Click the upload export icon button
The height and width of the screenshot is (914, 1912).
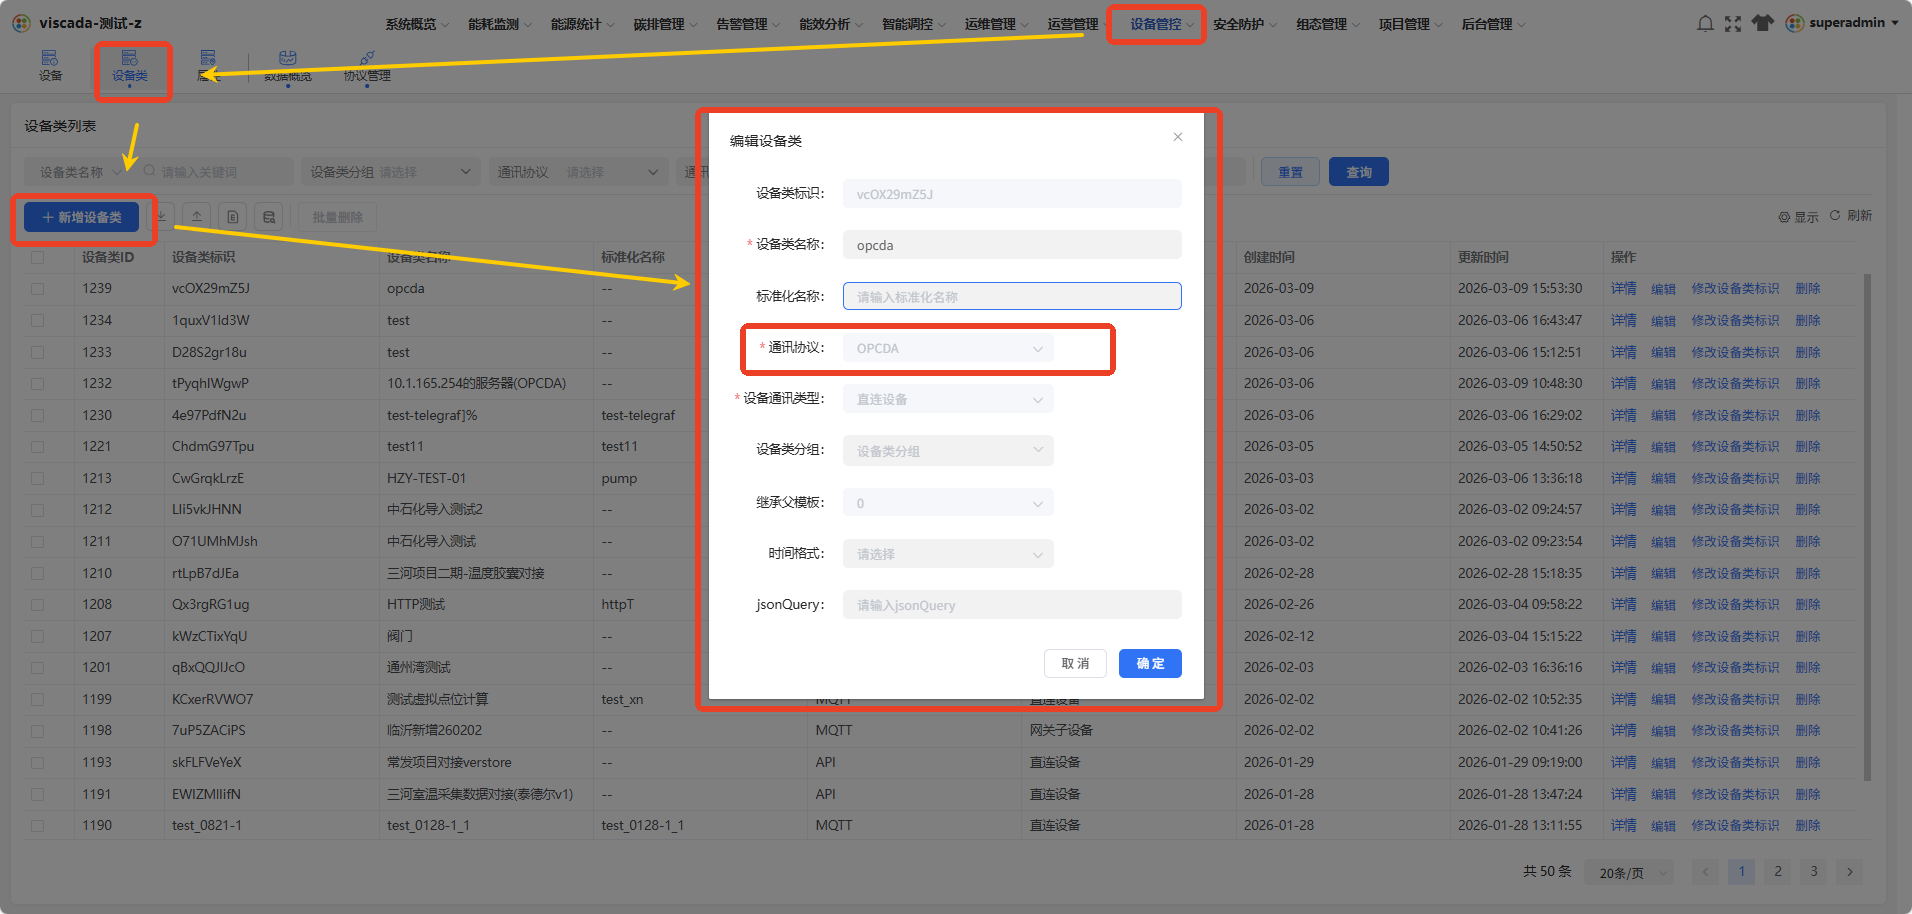click(x=197, y=217)
